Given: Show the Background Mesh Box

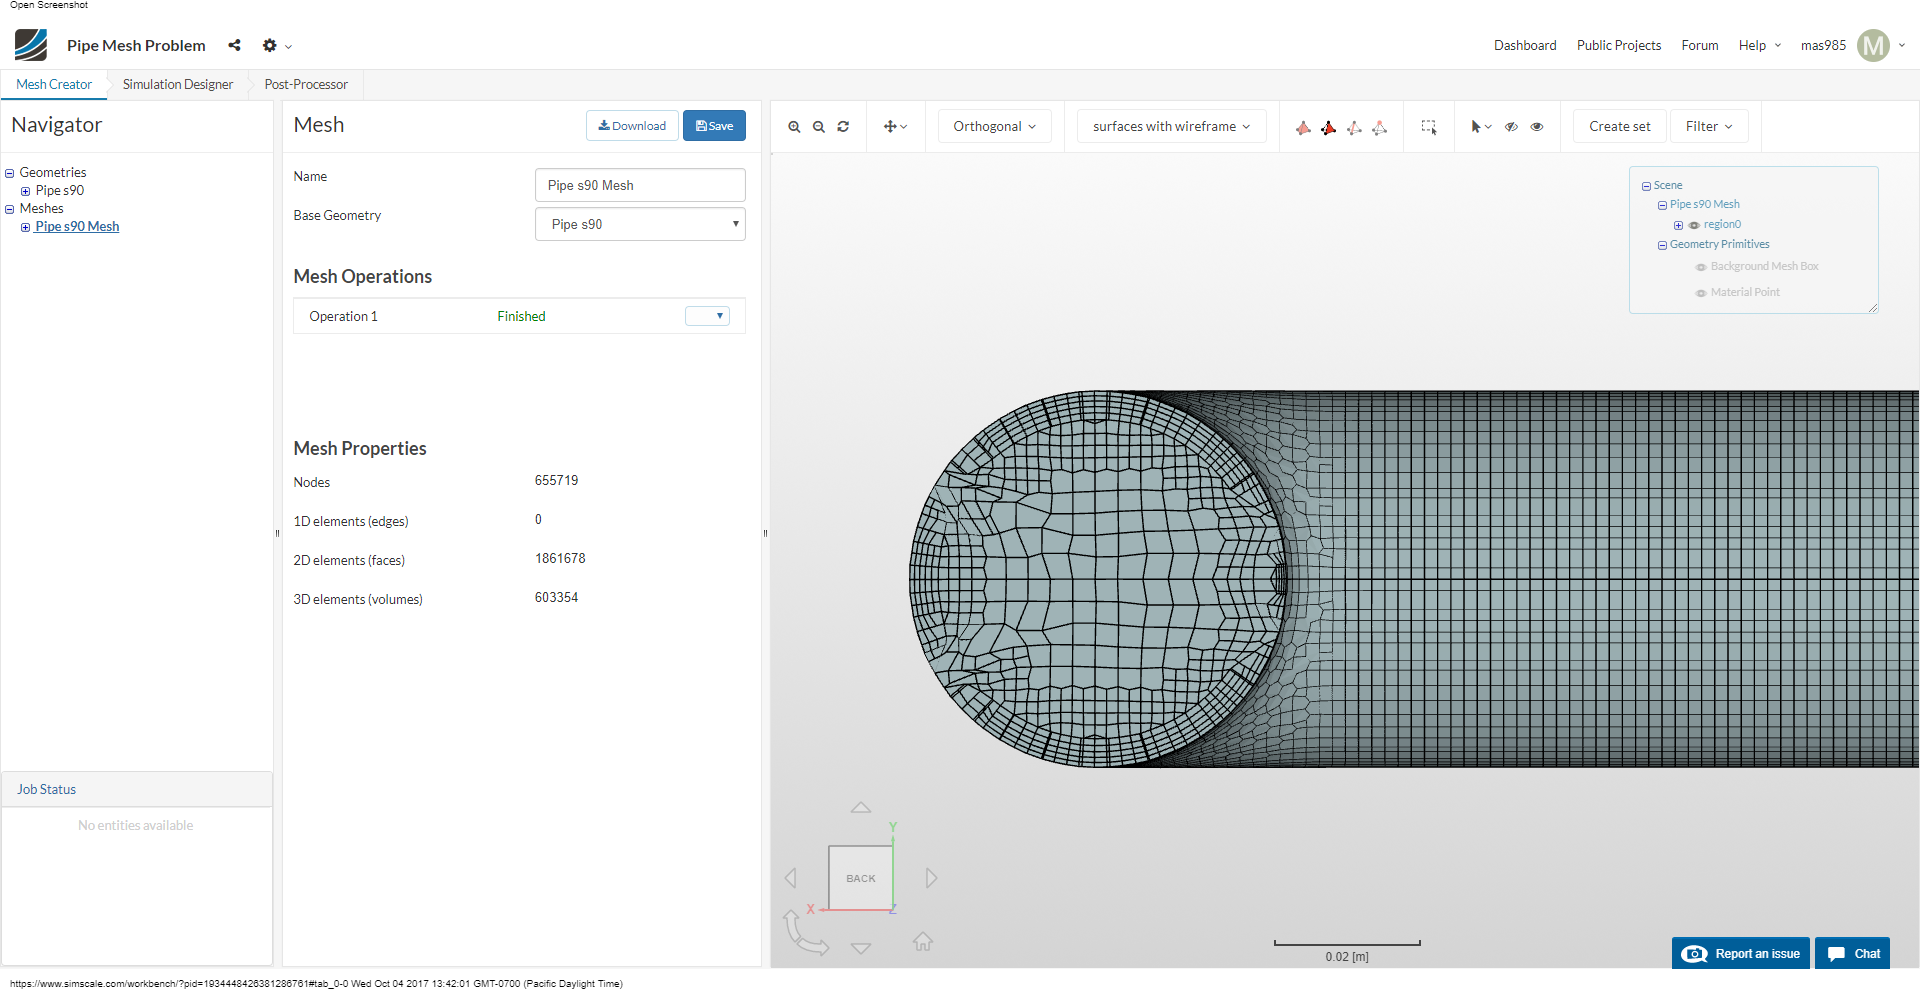Looking at the screenshot, I should point(1700,267).
